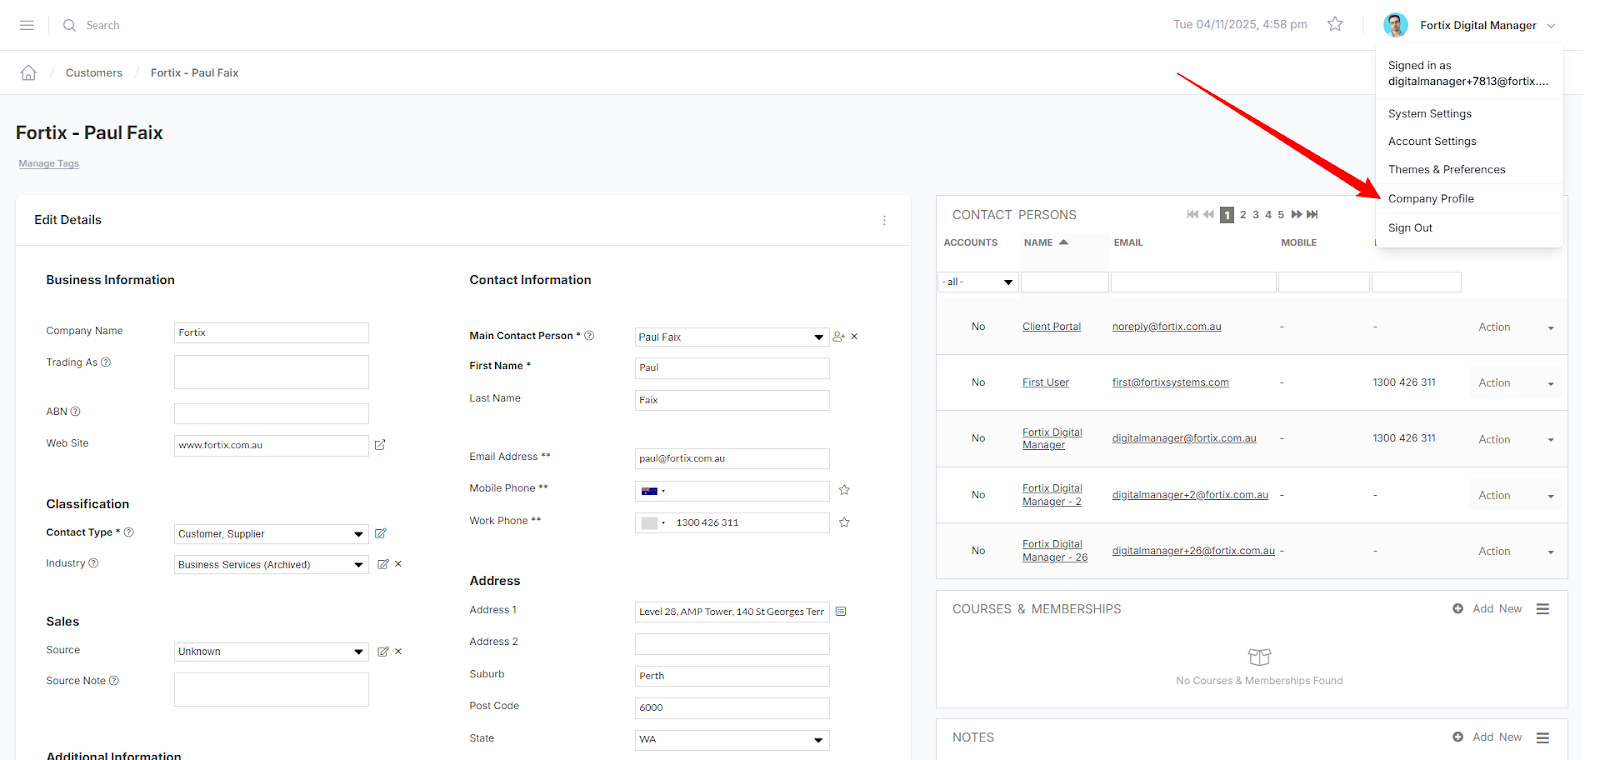Viewport: 1600px width, 760px height.
Task: Click the Email Address field
Action: click(732, 459)
